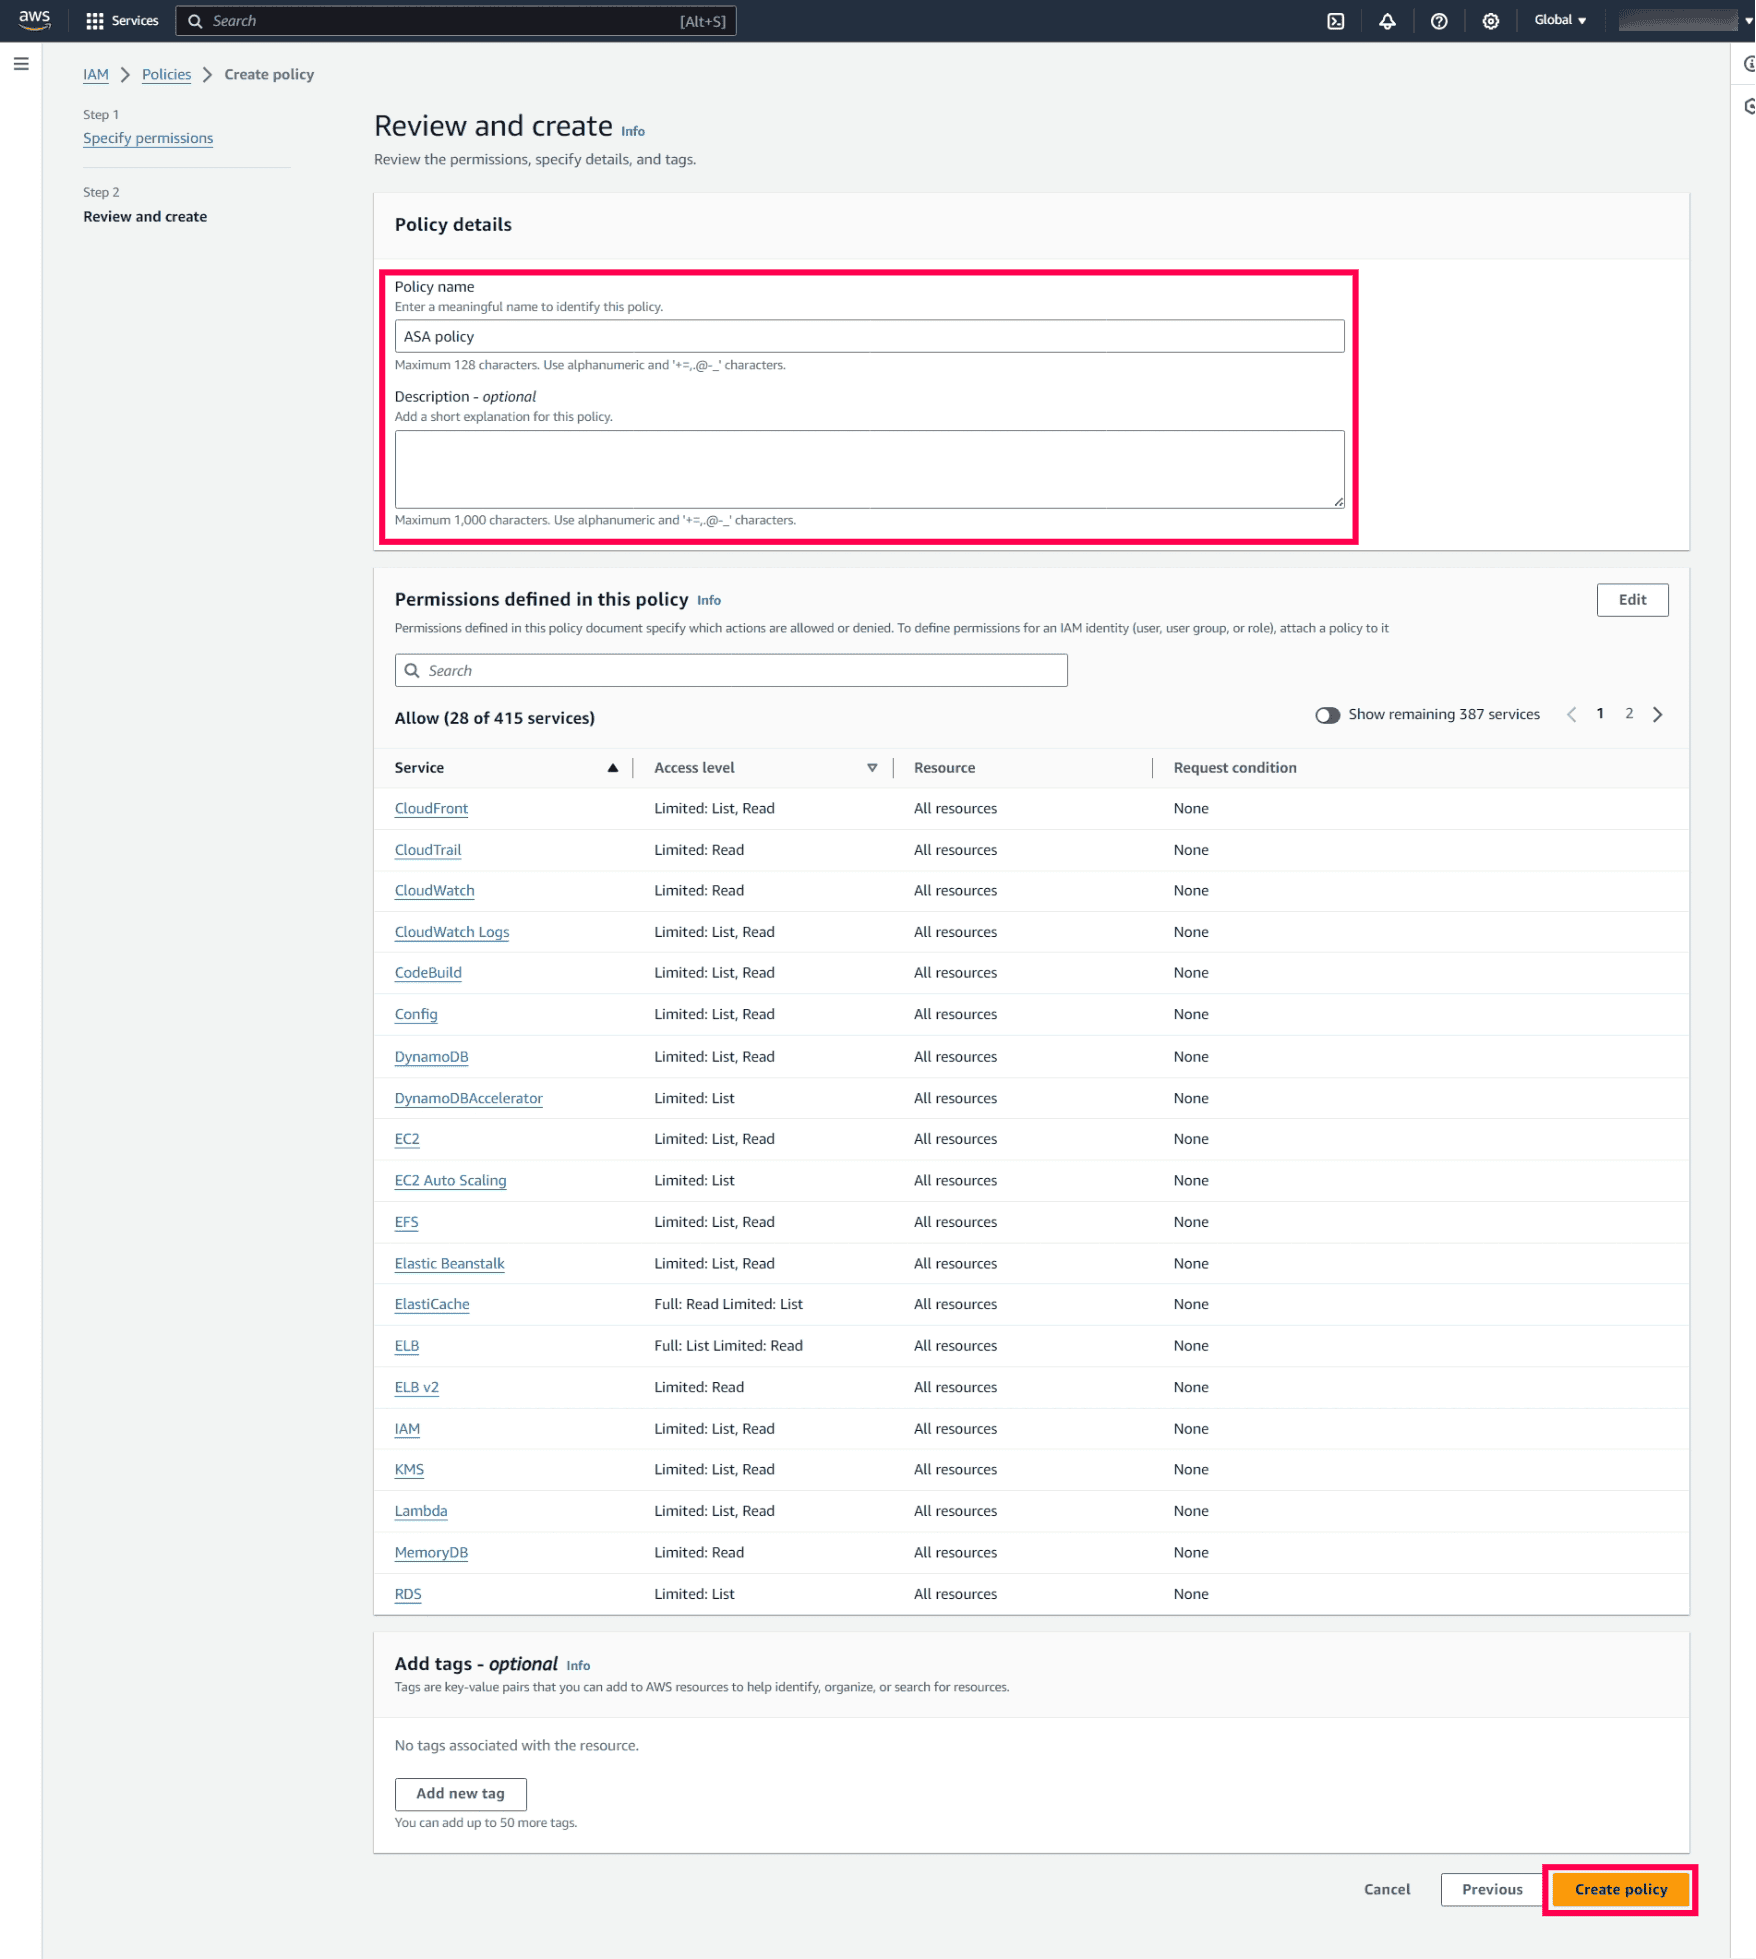Viewport: 1756px width, 1959px height.
Task: Click the magnifier in the top search bar
Action: [x=196, y=20]
